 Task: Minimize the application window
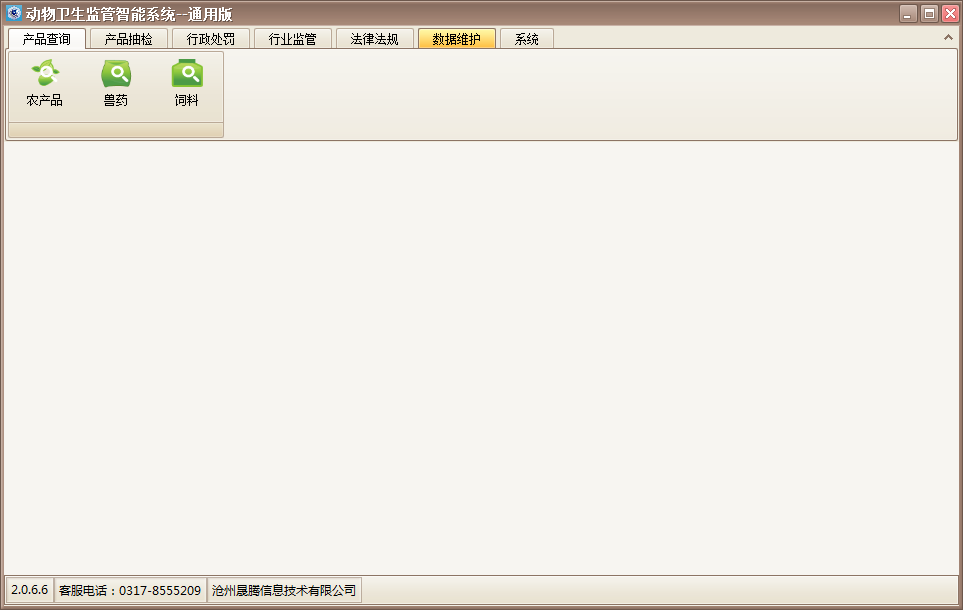tap(908, 14)
